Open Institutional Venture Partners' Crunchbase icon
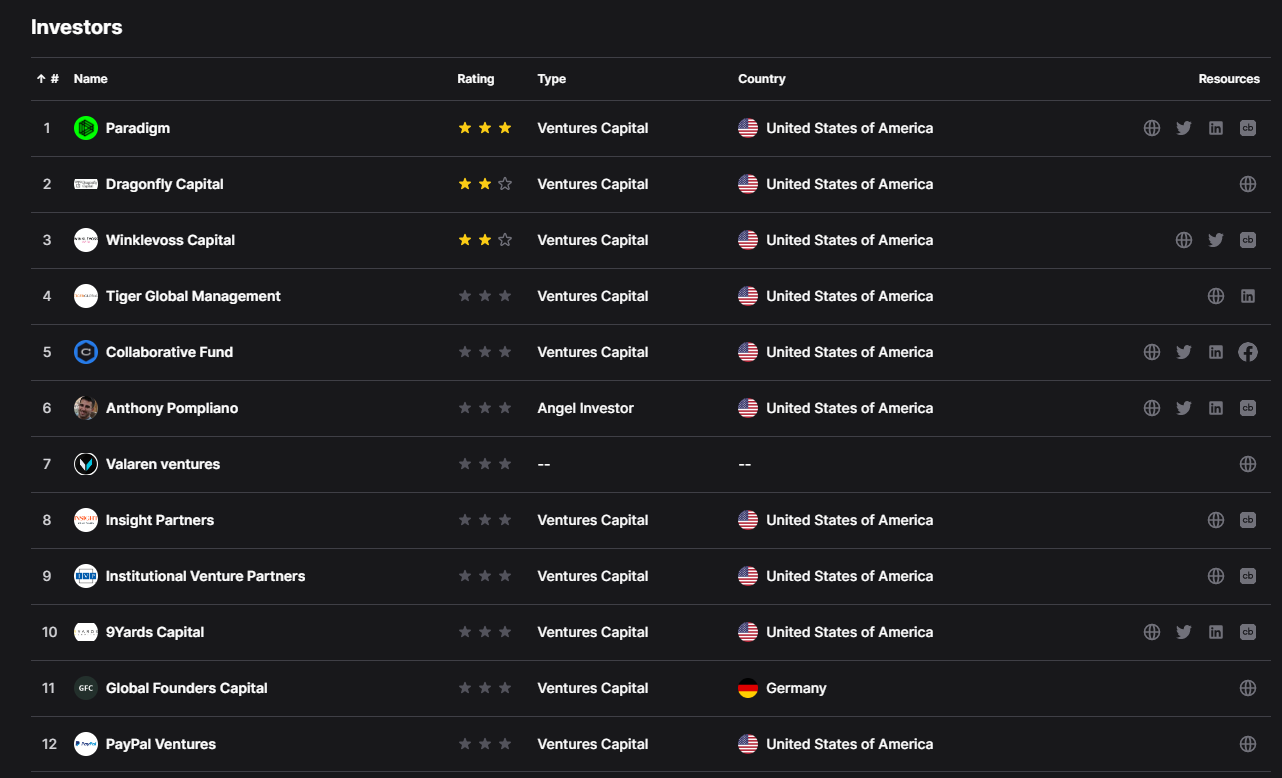The width and height of the screenshot is (1282, 778). pyautogui.click(x=1248, y=576)
